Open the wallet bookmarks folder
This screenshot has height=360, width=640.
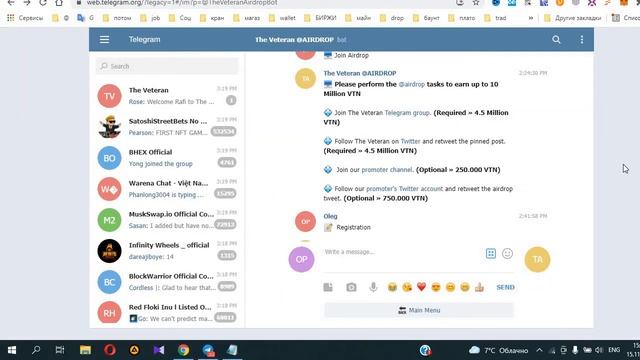coord(282,18)
